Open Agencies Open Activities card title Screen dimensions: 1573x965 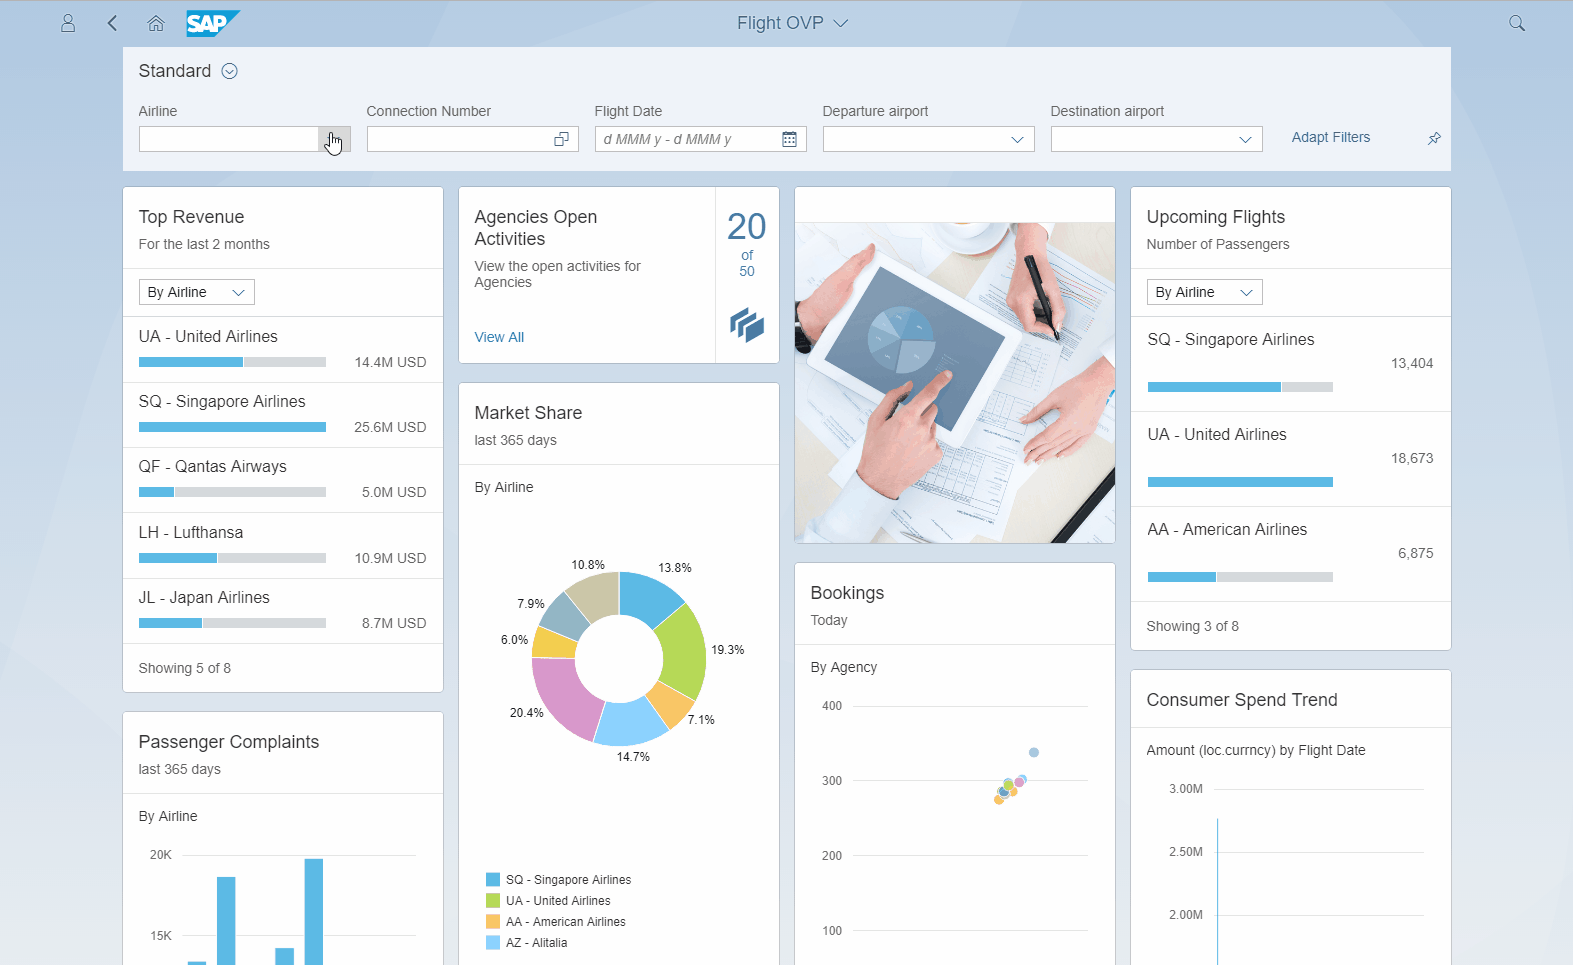(536, 228)
